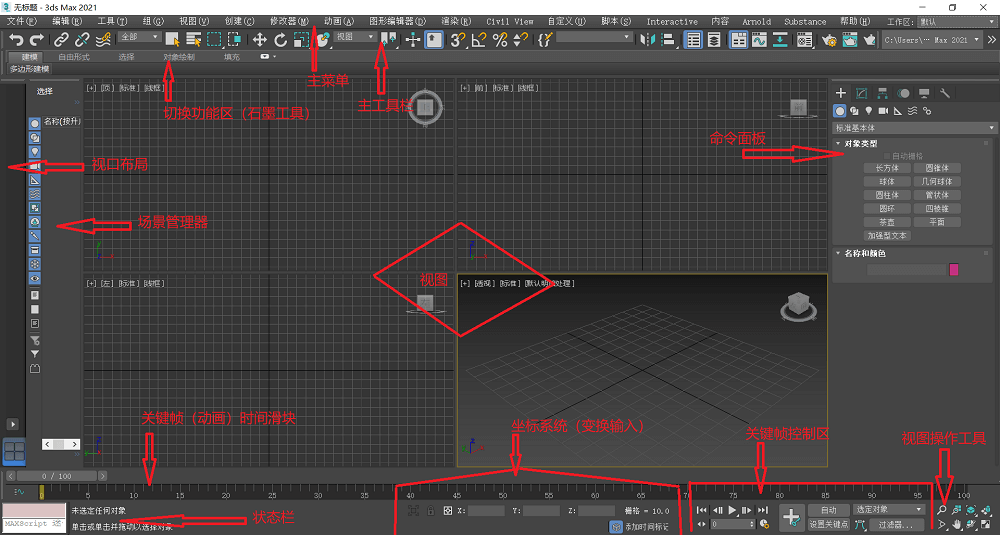Image resolution: width=1000 pixels, height=535 pixels.
Task: Toggle the Window/Crossing selection icon
Action: 235,40
